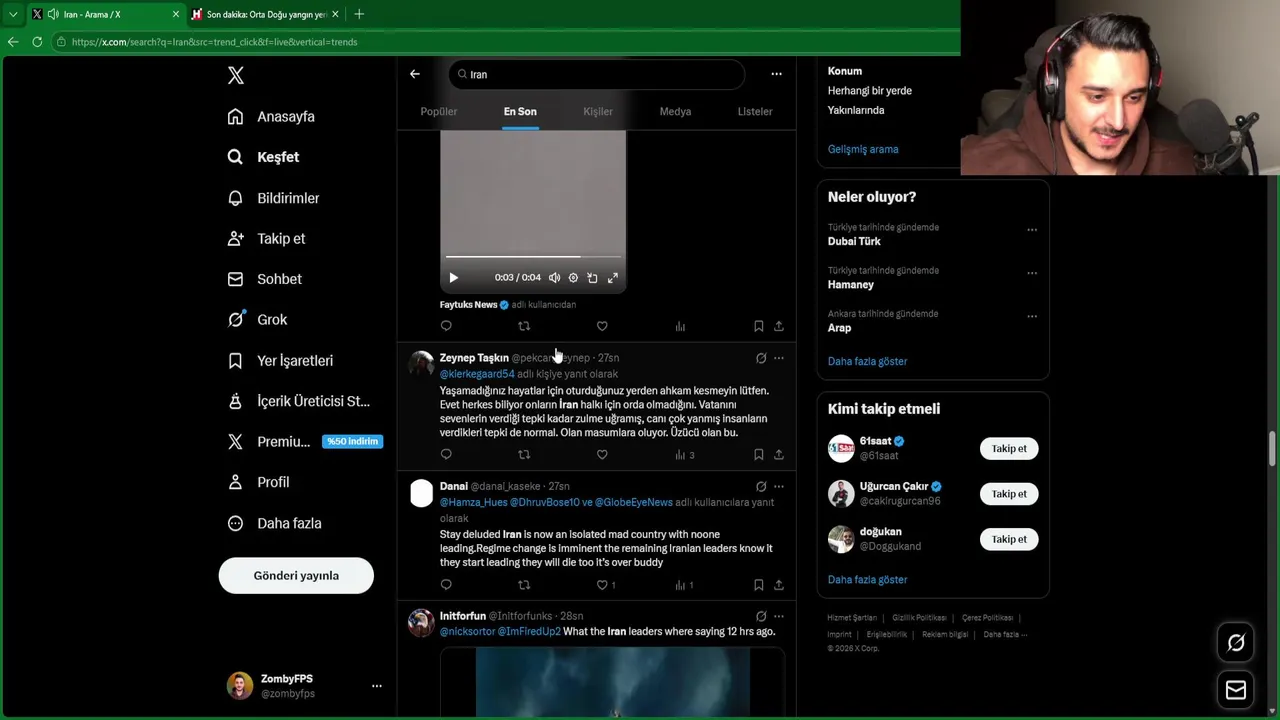This screenshot has width=1280, height=720.
Task: Open Gelişmiş arama link
Action: click(863, 149)
